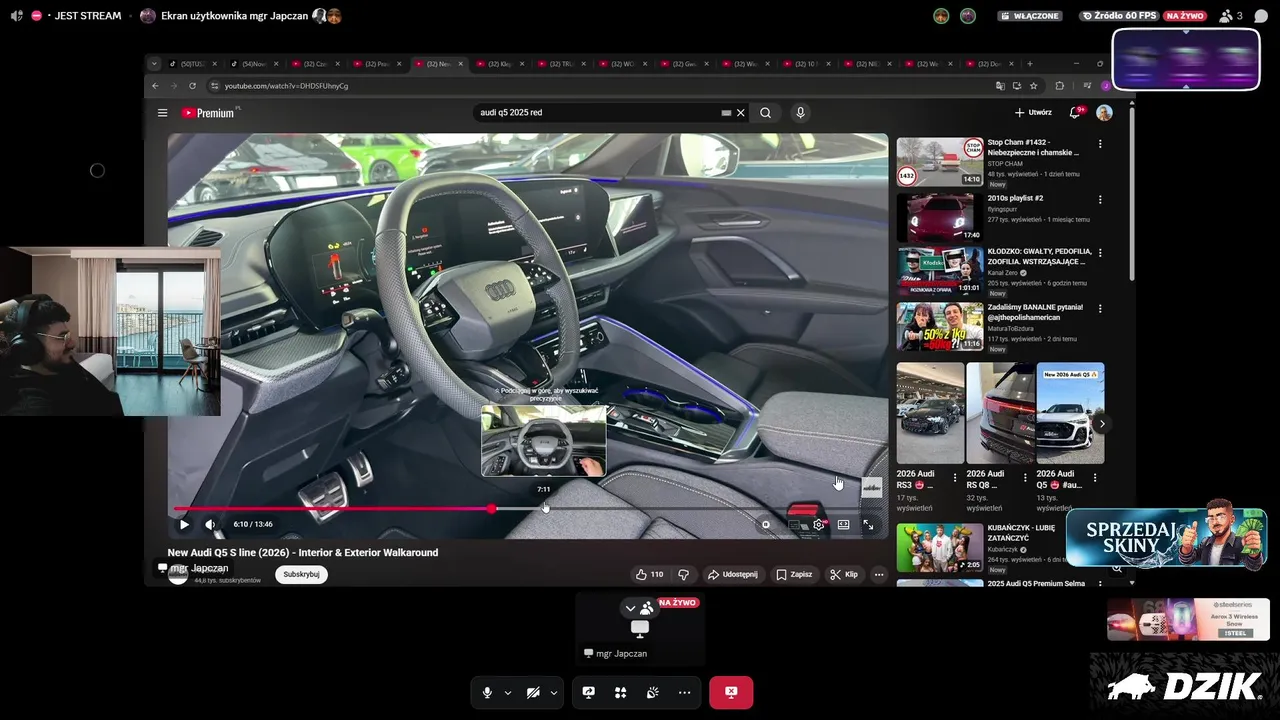1280x720 pixels.
Task: Click the Zapisz save button
Action: point(795,574)
